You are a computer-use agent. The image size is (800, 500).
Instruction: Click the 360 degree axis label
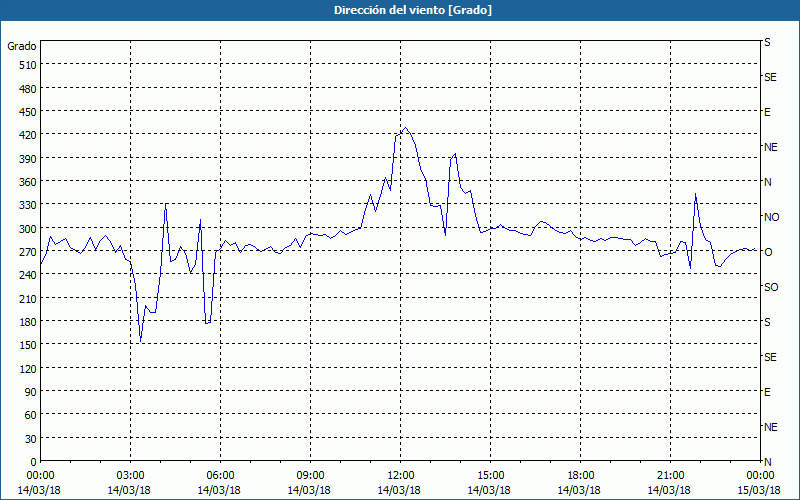pos(28,182)
